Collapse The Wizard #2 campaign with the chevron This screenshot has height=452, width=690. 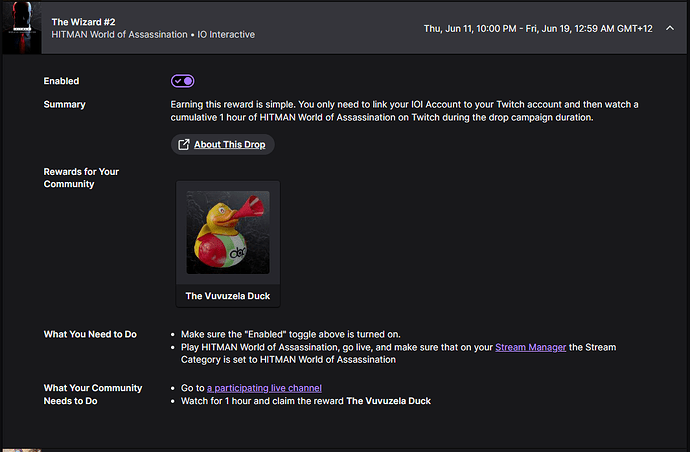(670, 29)
